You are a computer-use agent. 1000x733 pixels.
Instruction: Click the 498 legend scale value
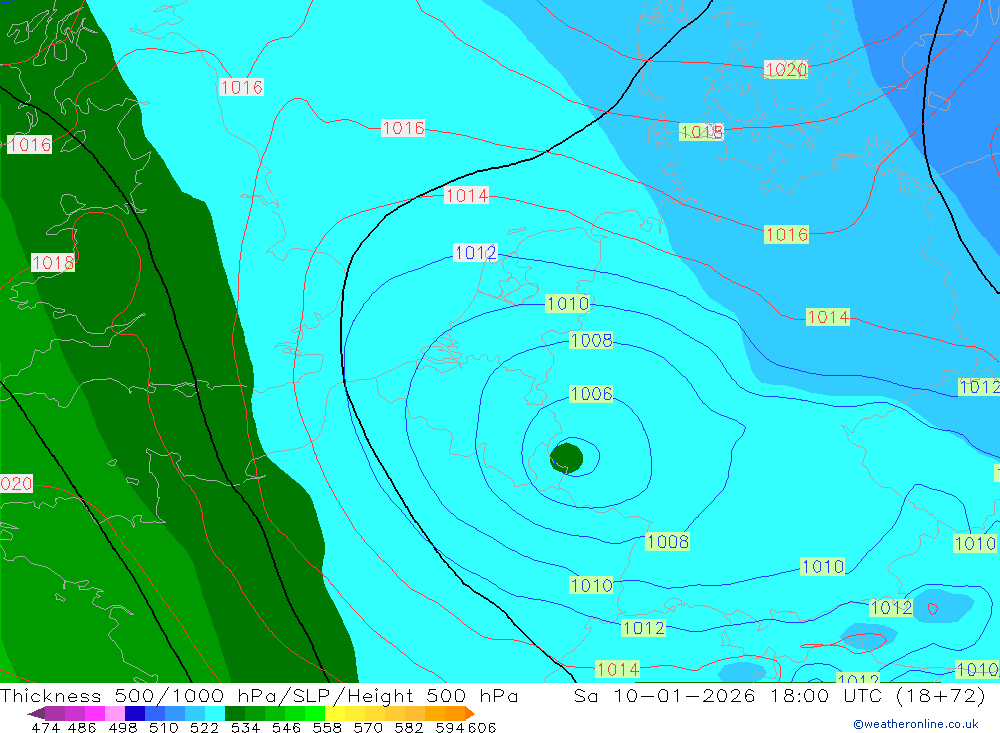tap(123, 727)
